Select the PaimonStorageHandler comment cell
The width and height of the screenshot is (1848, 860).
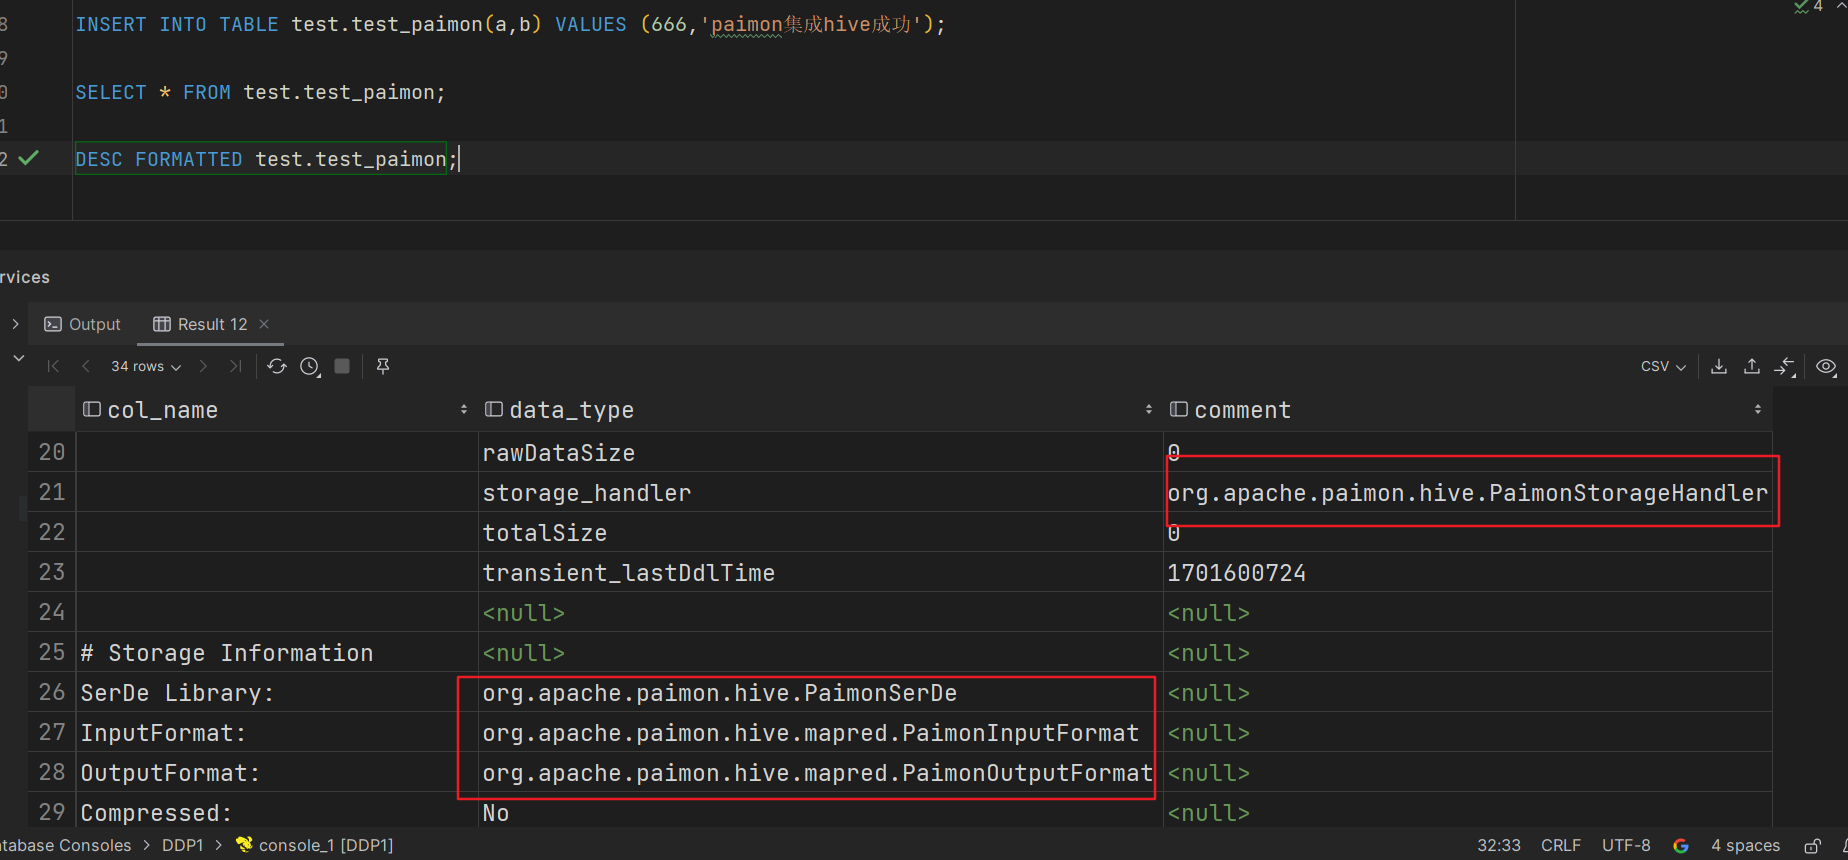pos(1467,492)
